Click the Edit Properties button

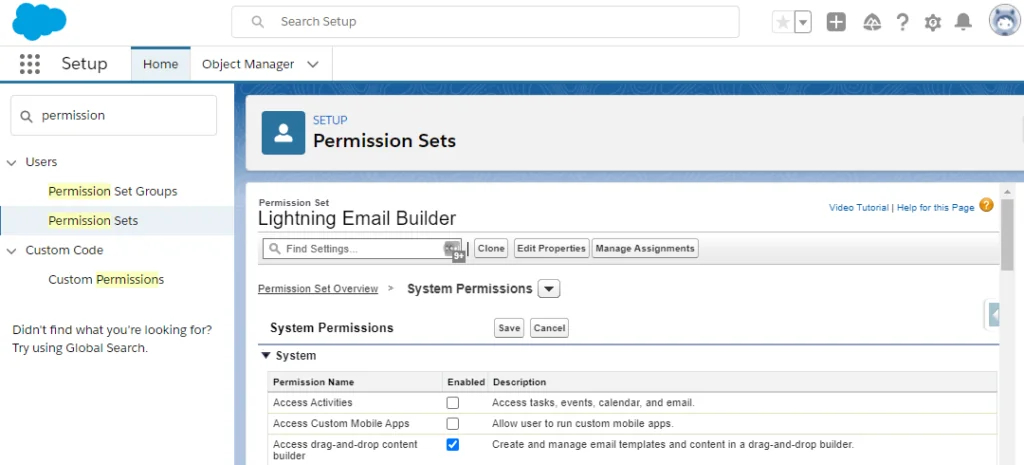551,249
